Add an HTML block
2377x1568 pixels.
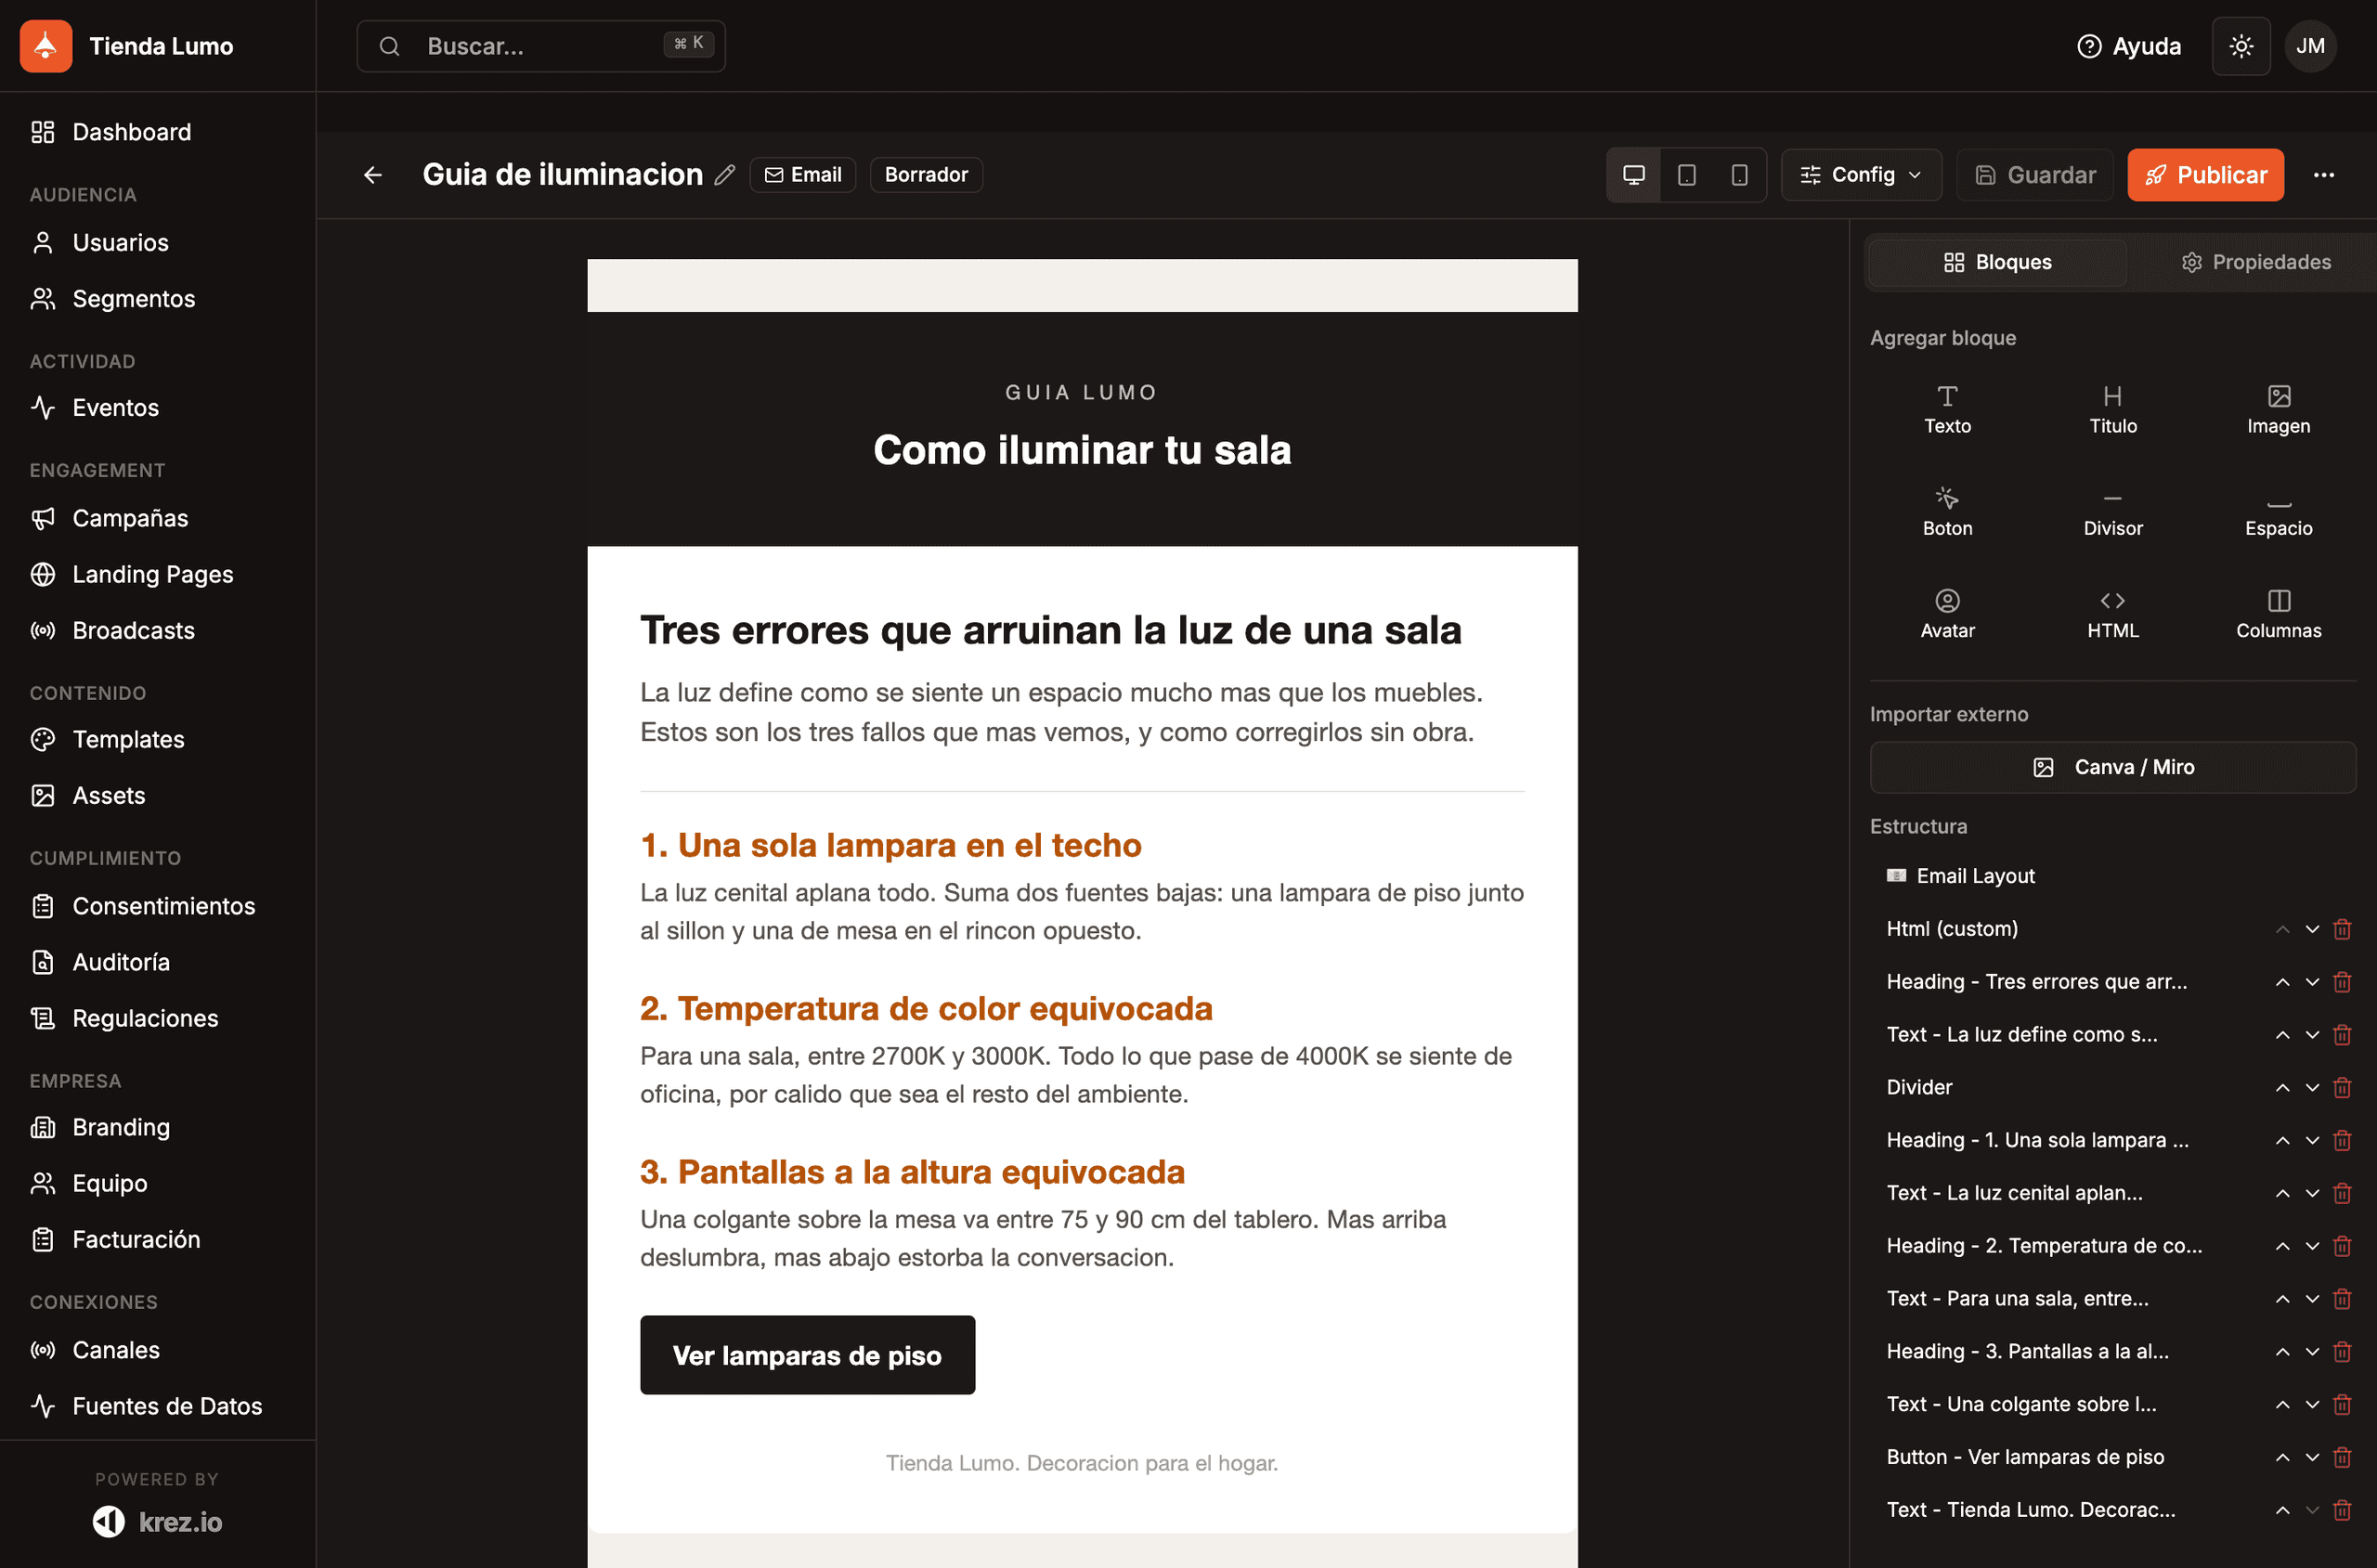tap(2112, 614)
